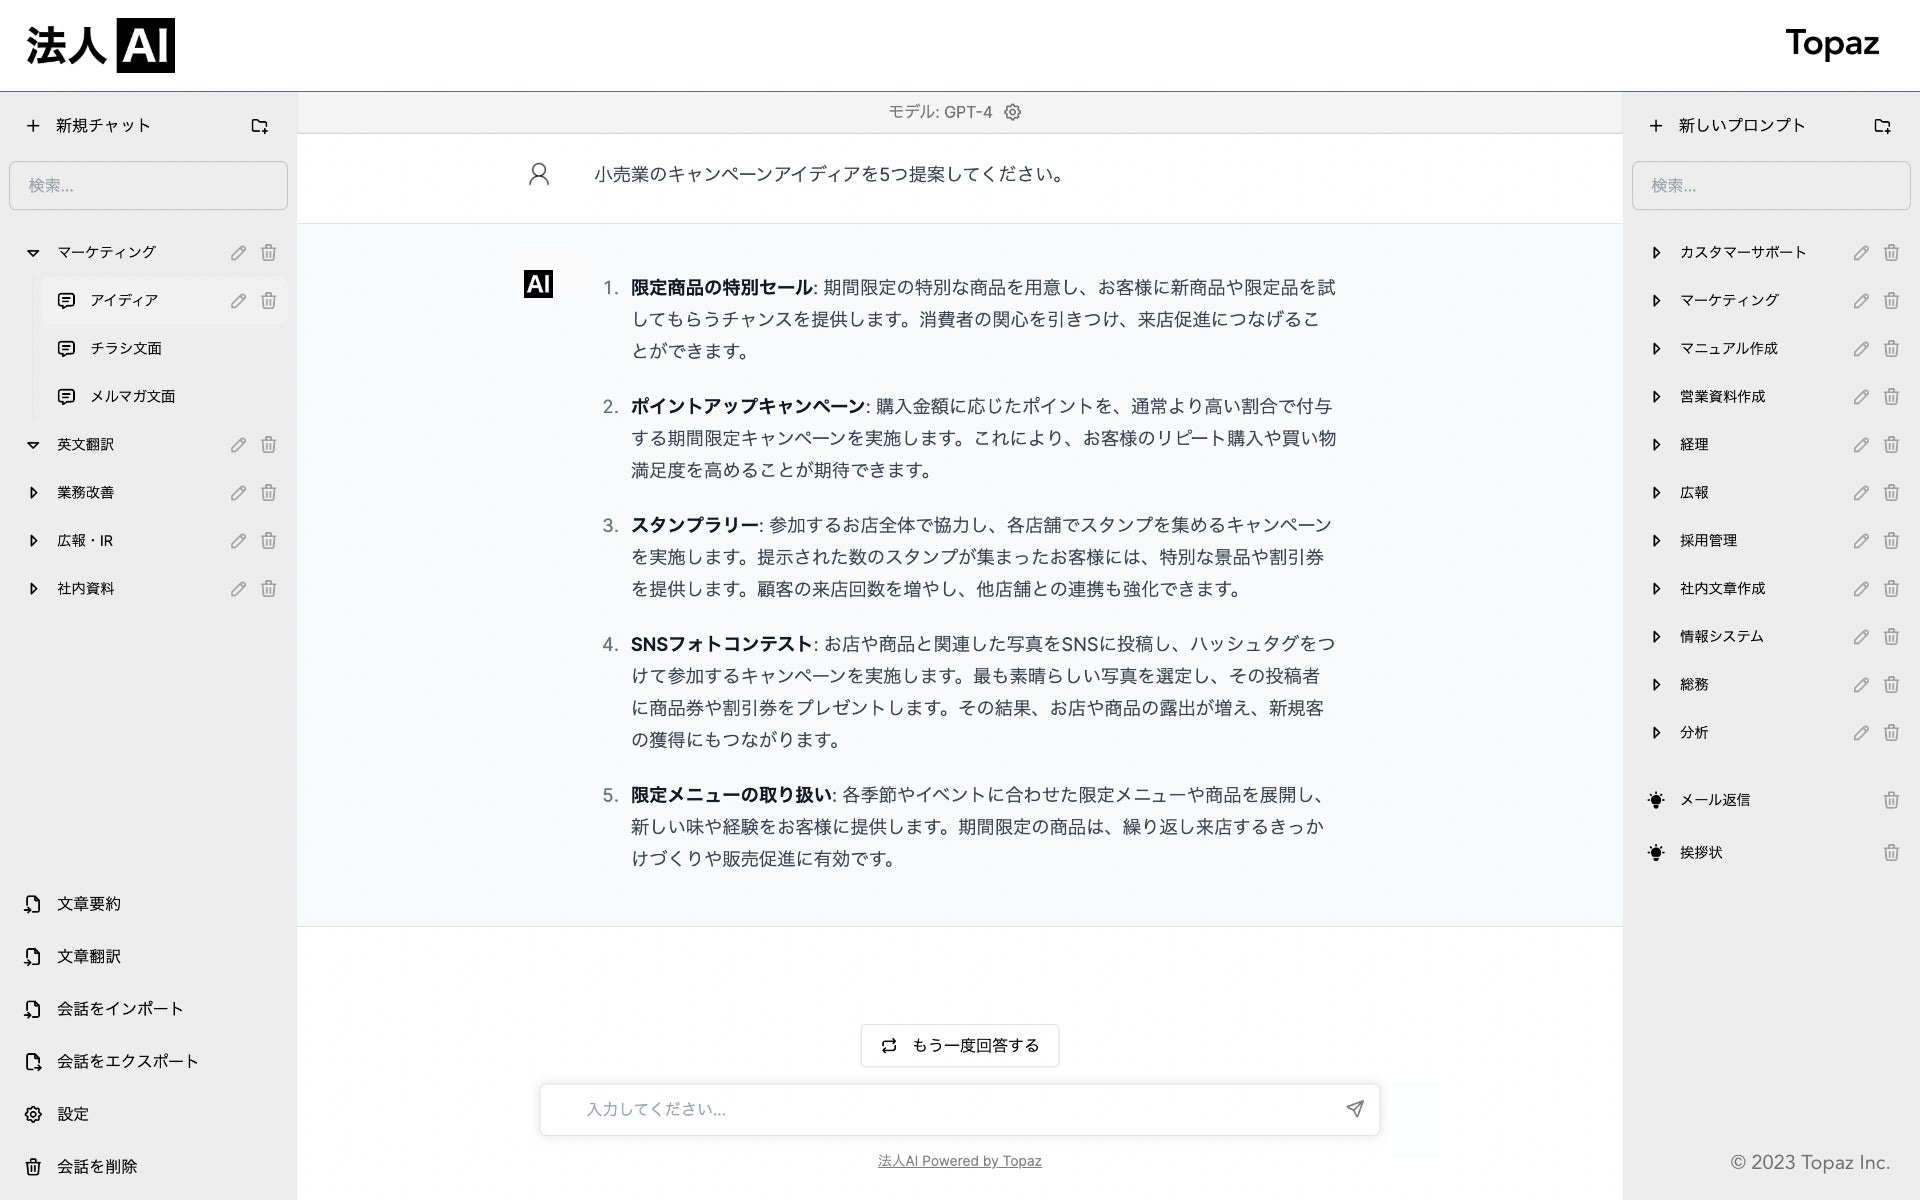Delete the メール返信 prompt
This screenshot has width=1920, height=1200.
(x=1890, y=800)
